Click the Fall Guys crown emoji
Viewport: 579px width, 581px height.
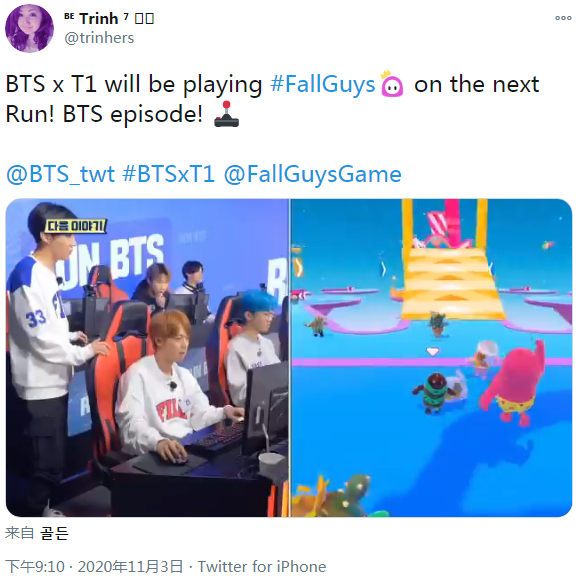click(x=392, y=84)
